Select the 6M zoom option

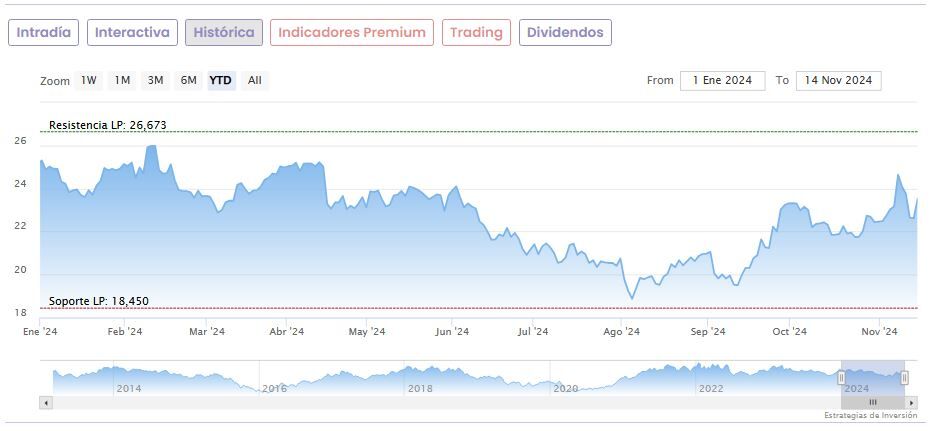pos(188,80)
